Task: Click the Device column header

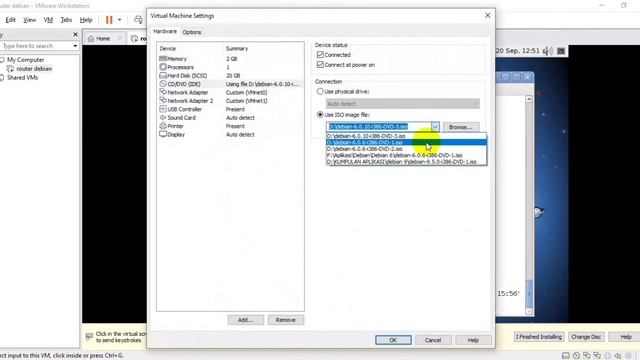Action: [168, 49]
